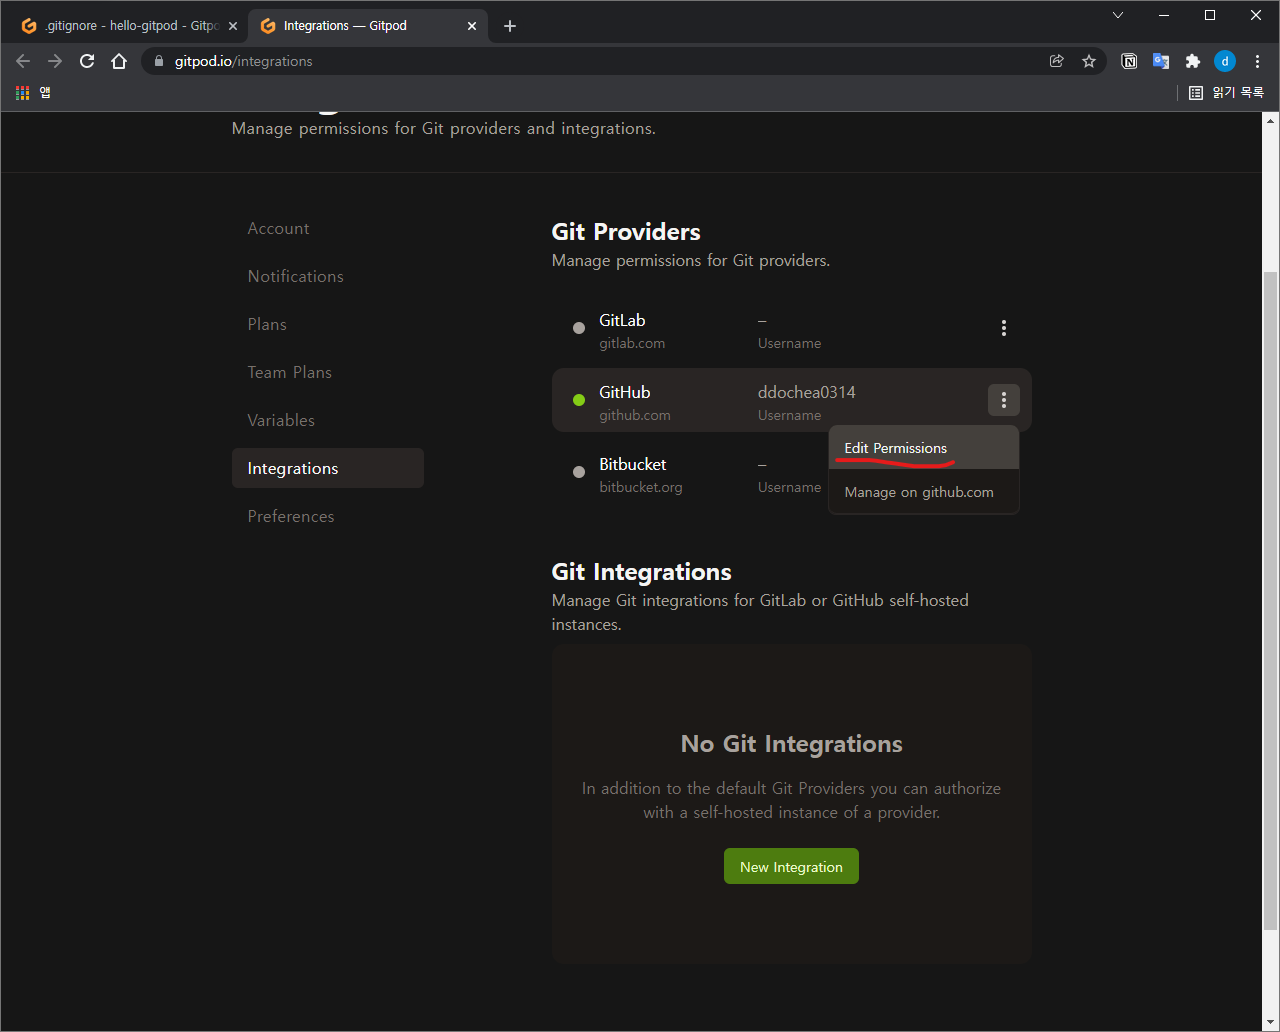Select the Integrations — Gitpod tab
This screenshot has width=1280, height=1032.
coord(367,26)
